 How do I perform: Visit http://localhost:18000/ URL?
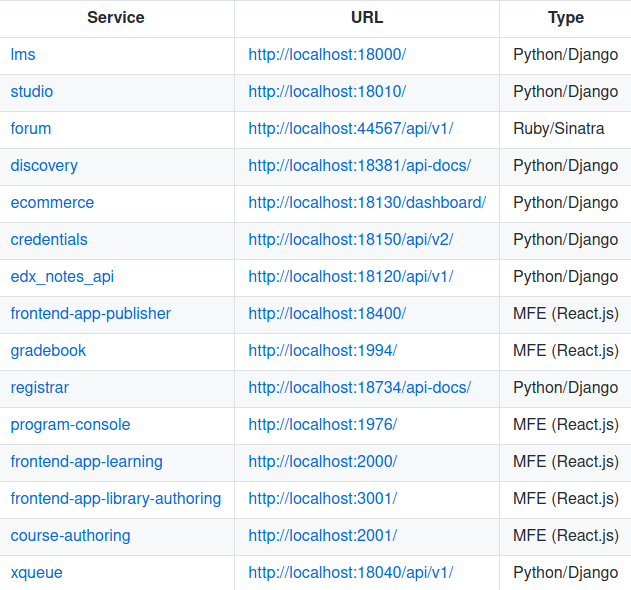(x=327, y=55)
